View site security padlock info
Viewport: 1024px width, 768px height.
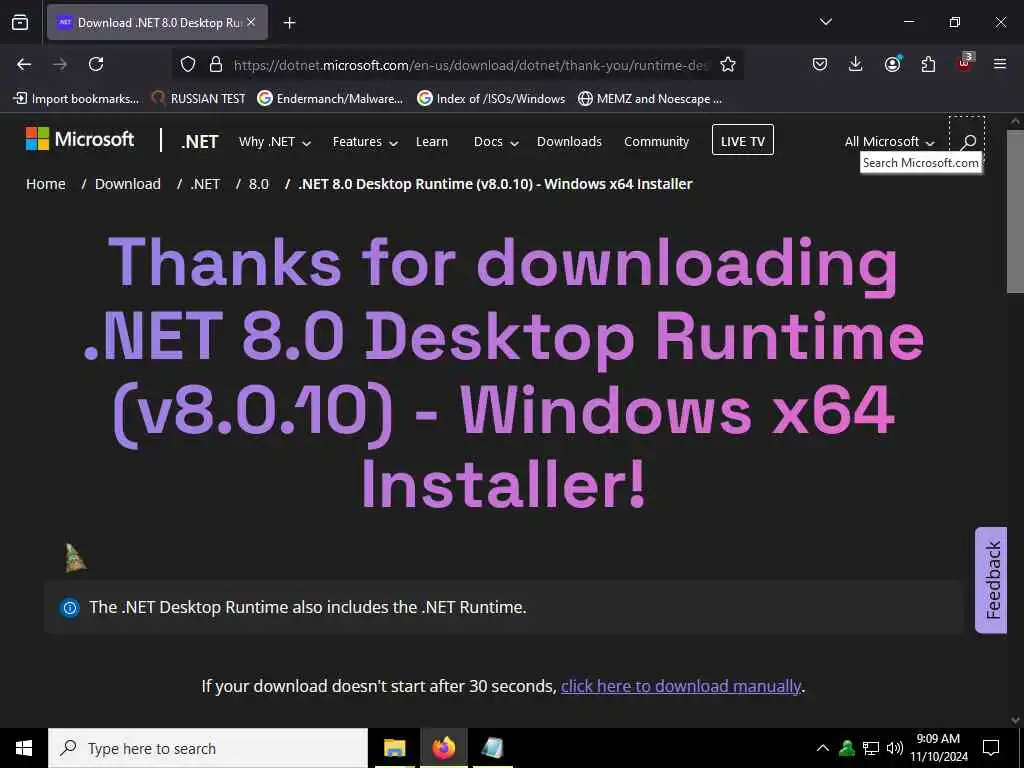tap(216, 64)
